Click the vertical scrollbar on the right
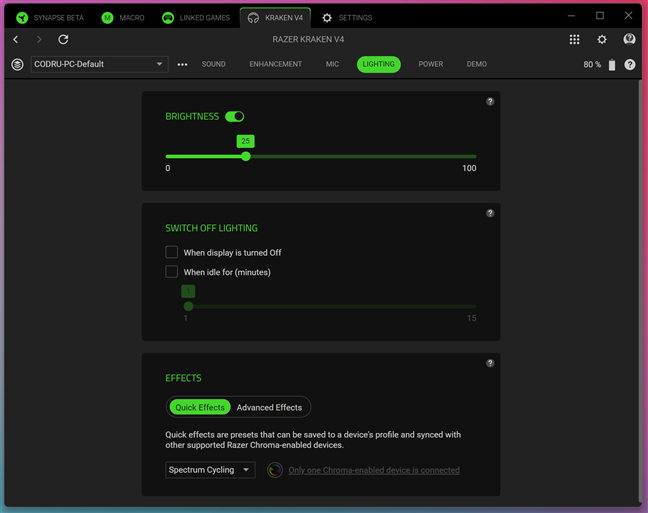The image size is (648, 513). [x=640, y=289]
